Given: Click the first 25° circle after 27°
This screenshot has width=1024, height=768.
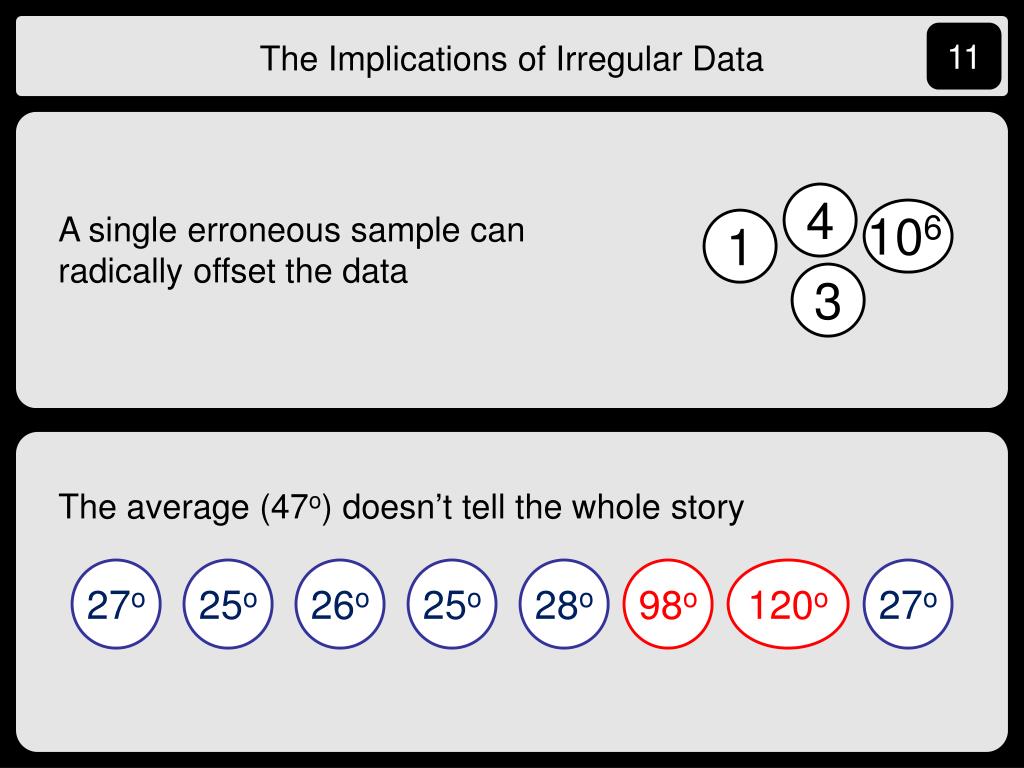Looking at the screenshot, I should 228,604.
